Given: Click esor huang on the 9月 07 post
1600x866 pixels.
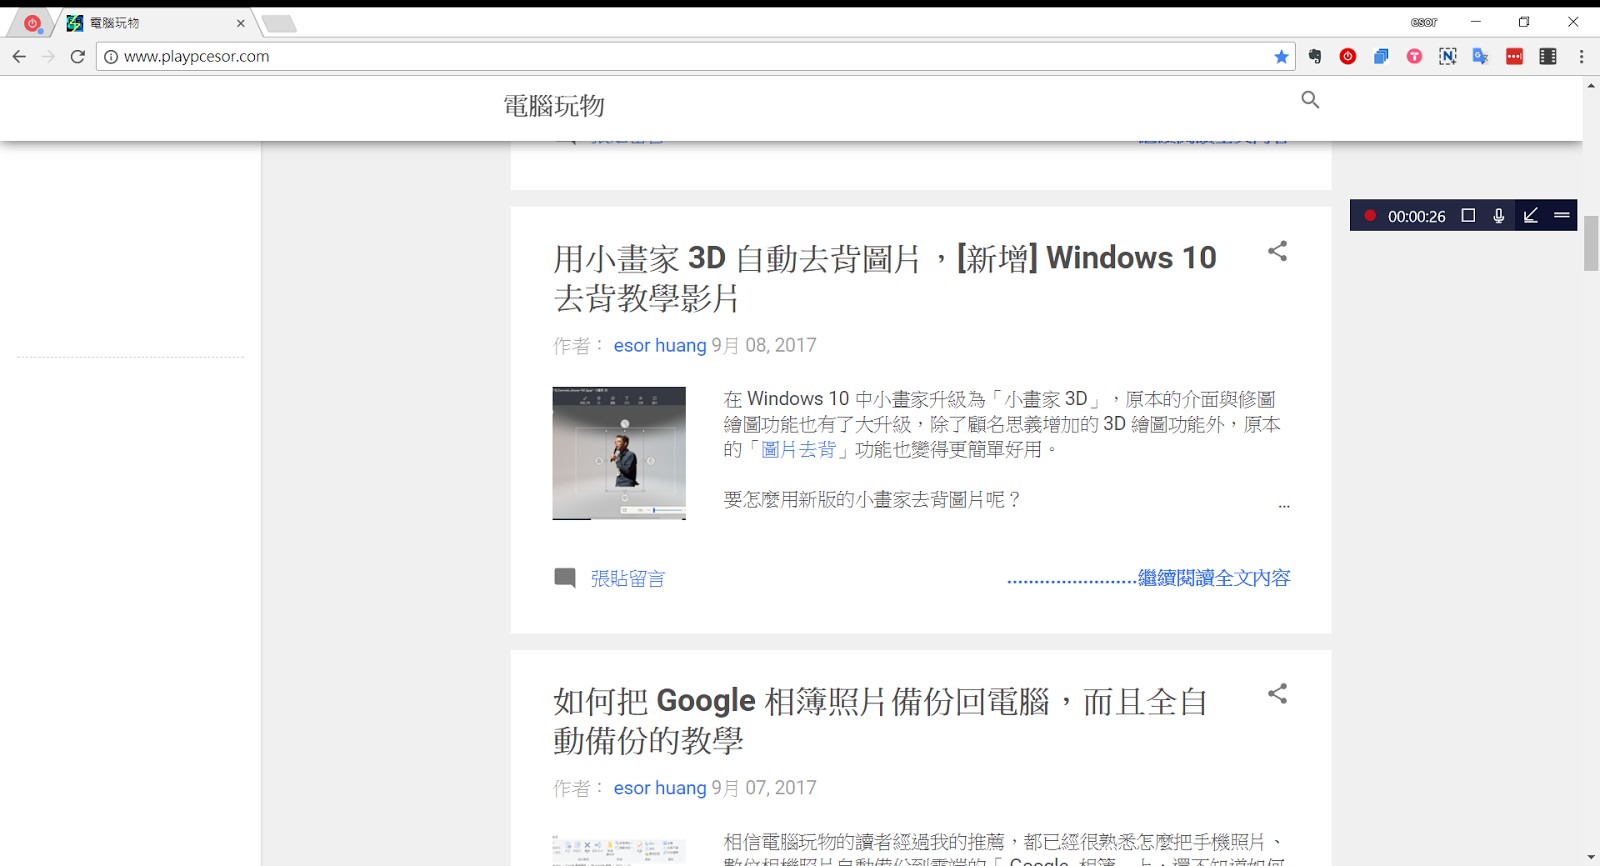Looking at the screenshot, I should (660, 788).
